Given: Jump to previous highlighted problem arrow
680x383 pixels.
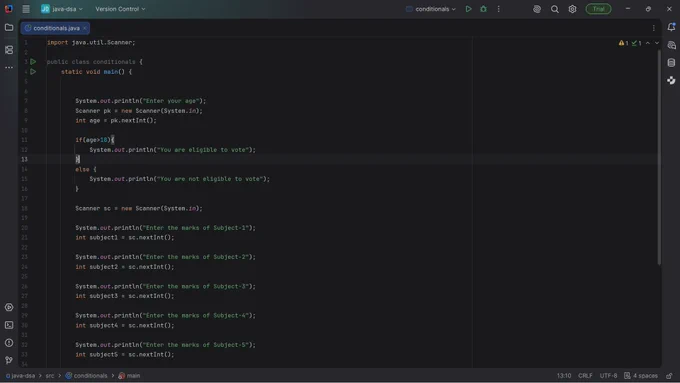Looking at the screenshot, I should click(x=647, y=43).
